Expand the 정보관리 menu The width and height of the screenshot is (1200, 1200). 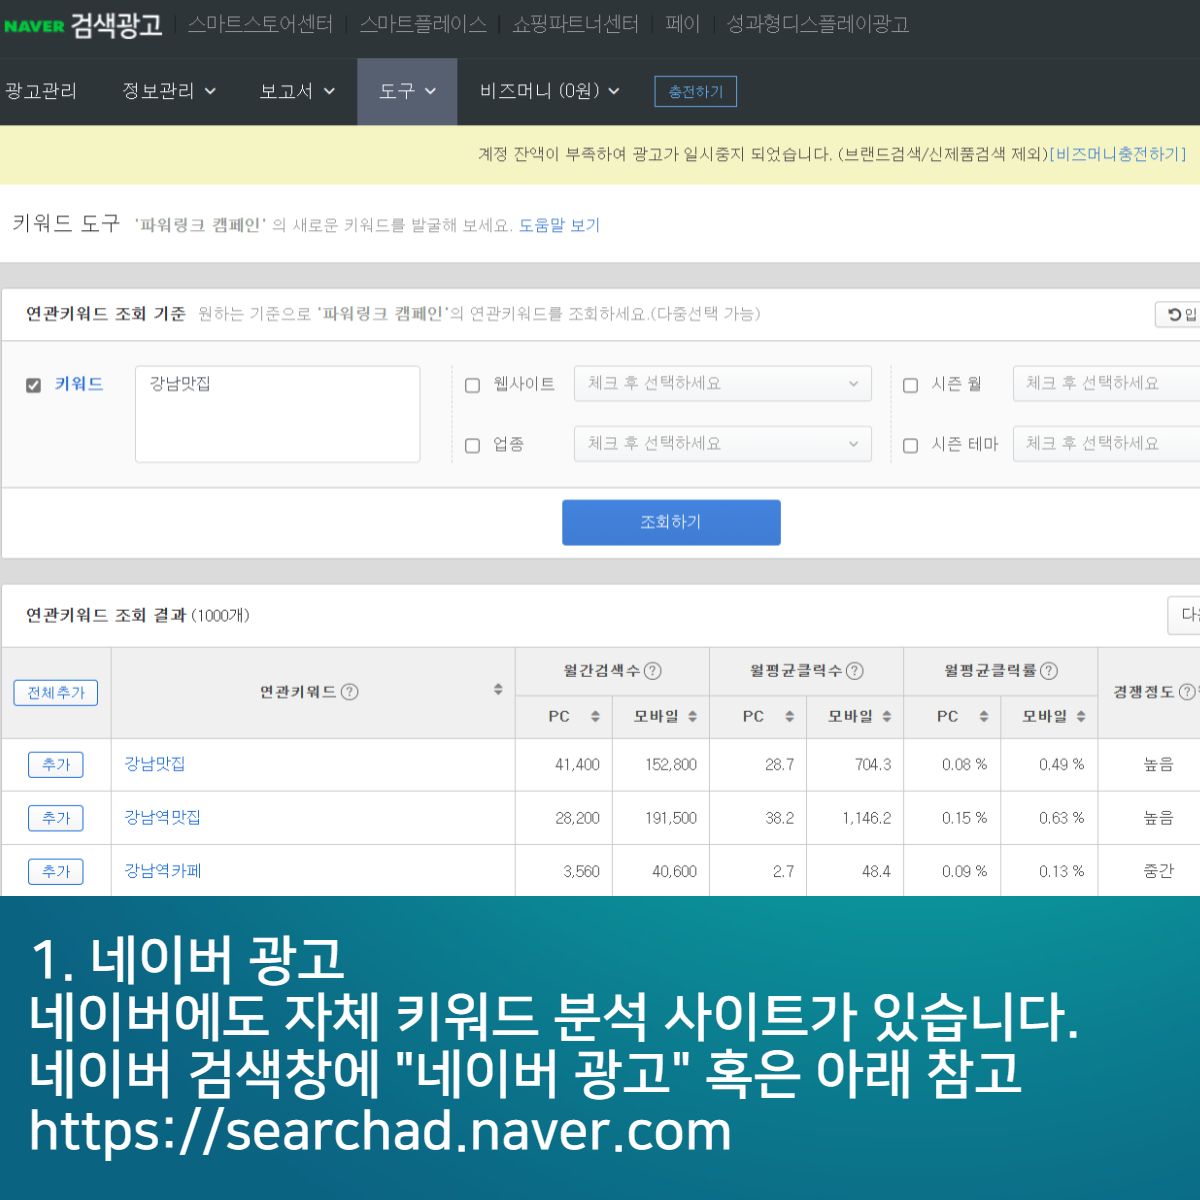click(169, 91)
